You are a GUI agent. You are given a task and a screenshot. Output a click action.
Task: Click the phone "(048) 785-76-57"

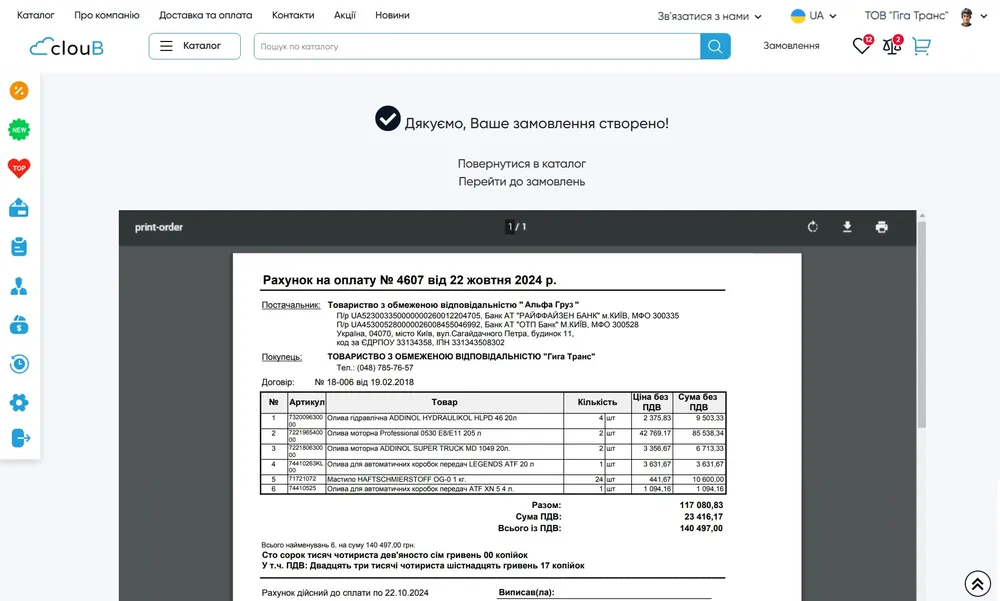385,368
